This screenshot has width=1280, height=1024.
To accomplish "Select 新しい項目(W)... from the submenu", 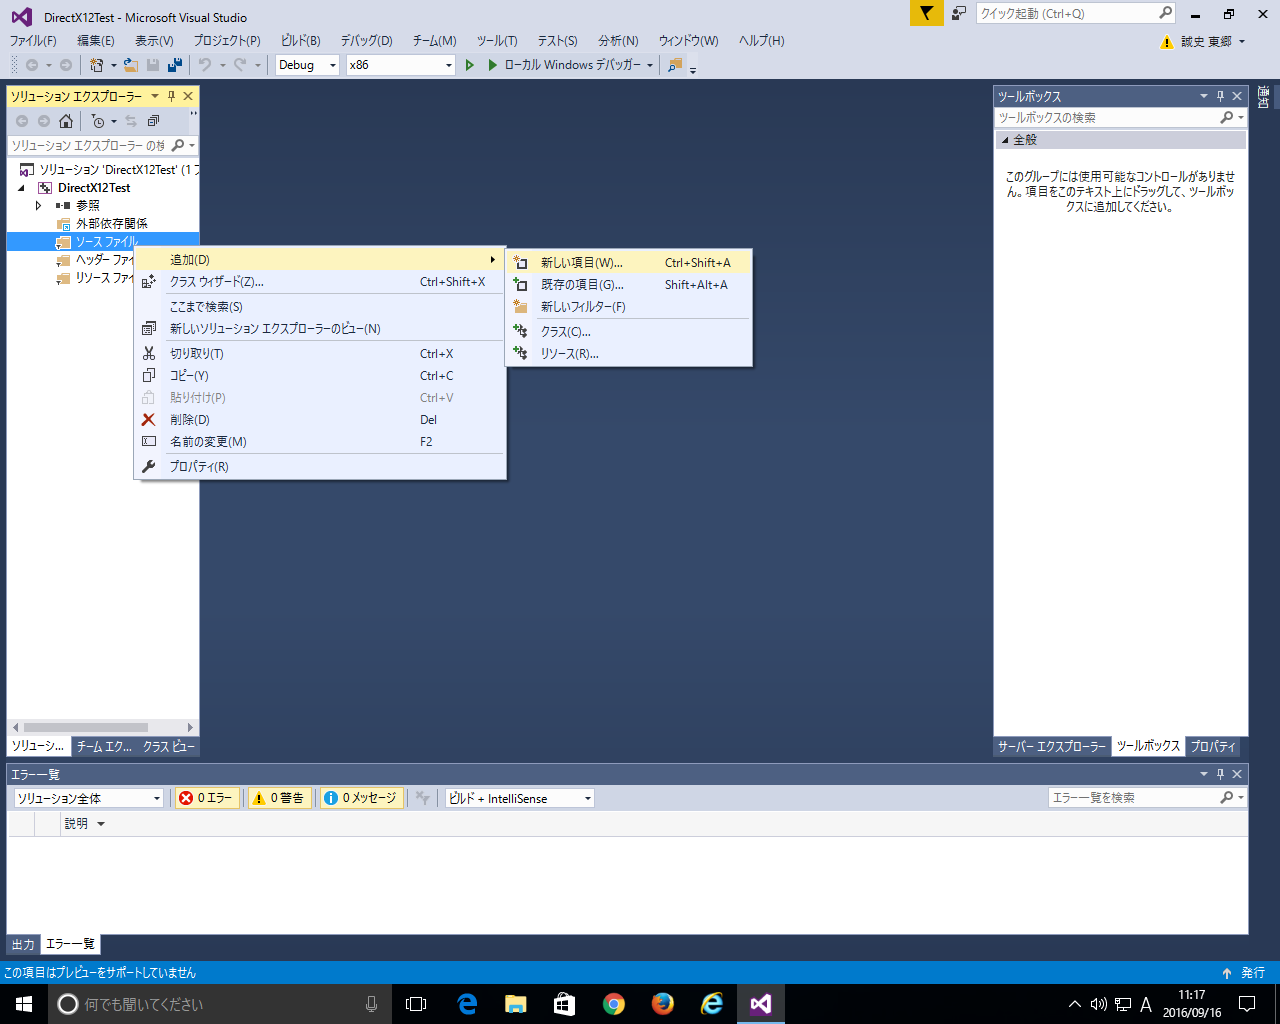I will [581, 263].
